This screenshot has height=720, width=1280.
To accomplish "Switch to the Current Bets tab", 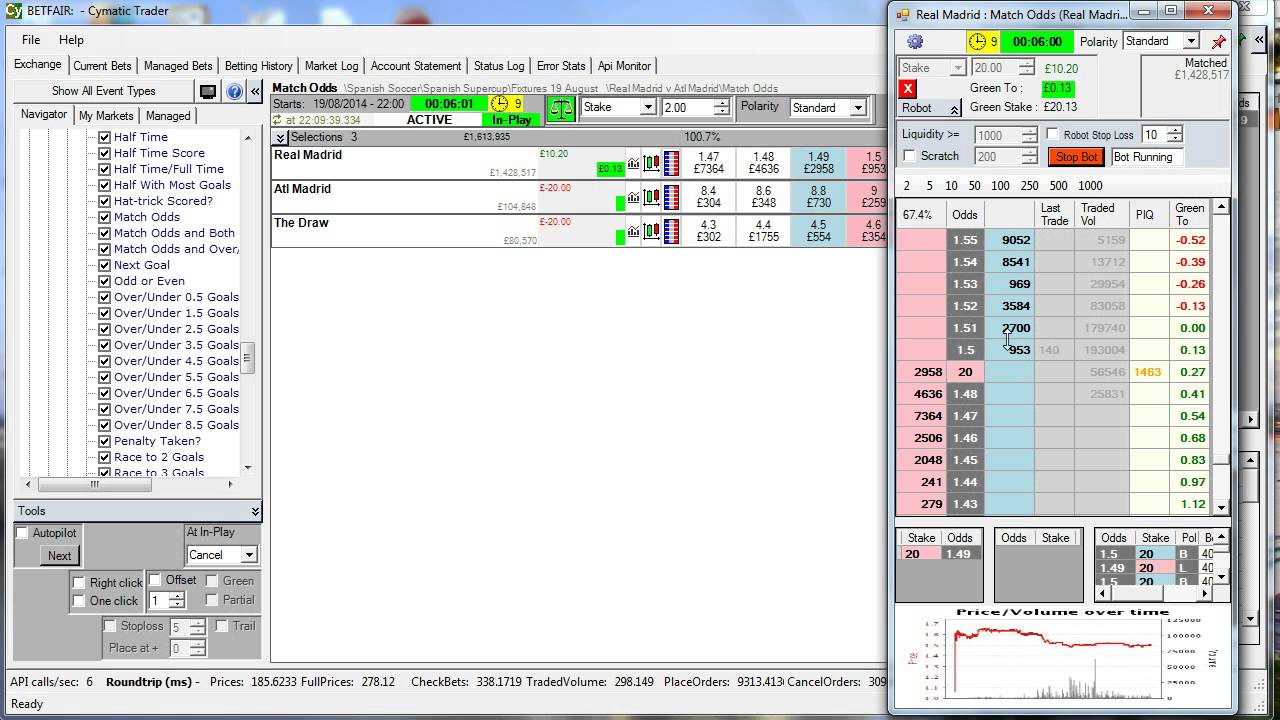I will click(x=102, y=66).
